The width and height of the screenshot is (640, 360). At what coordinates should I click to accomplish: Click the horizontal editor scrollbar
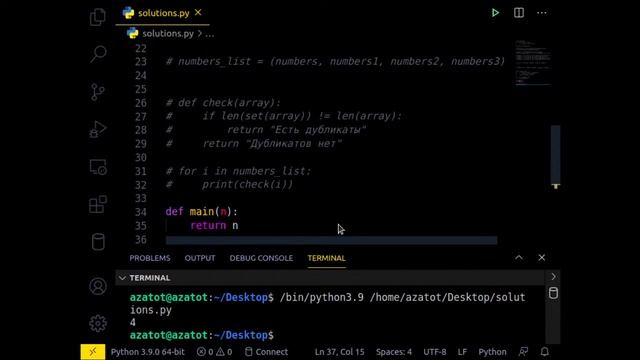[331, 240]
